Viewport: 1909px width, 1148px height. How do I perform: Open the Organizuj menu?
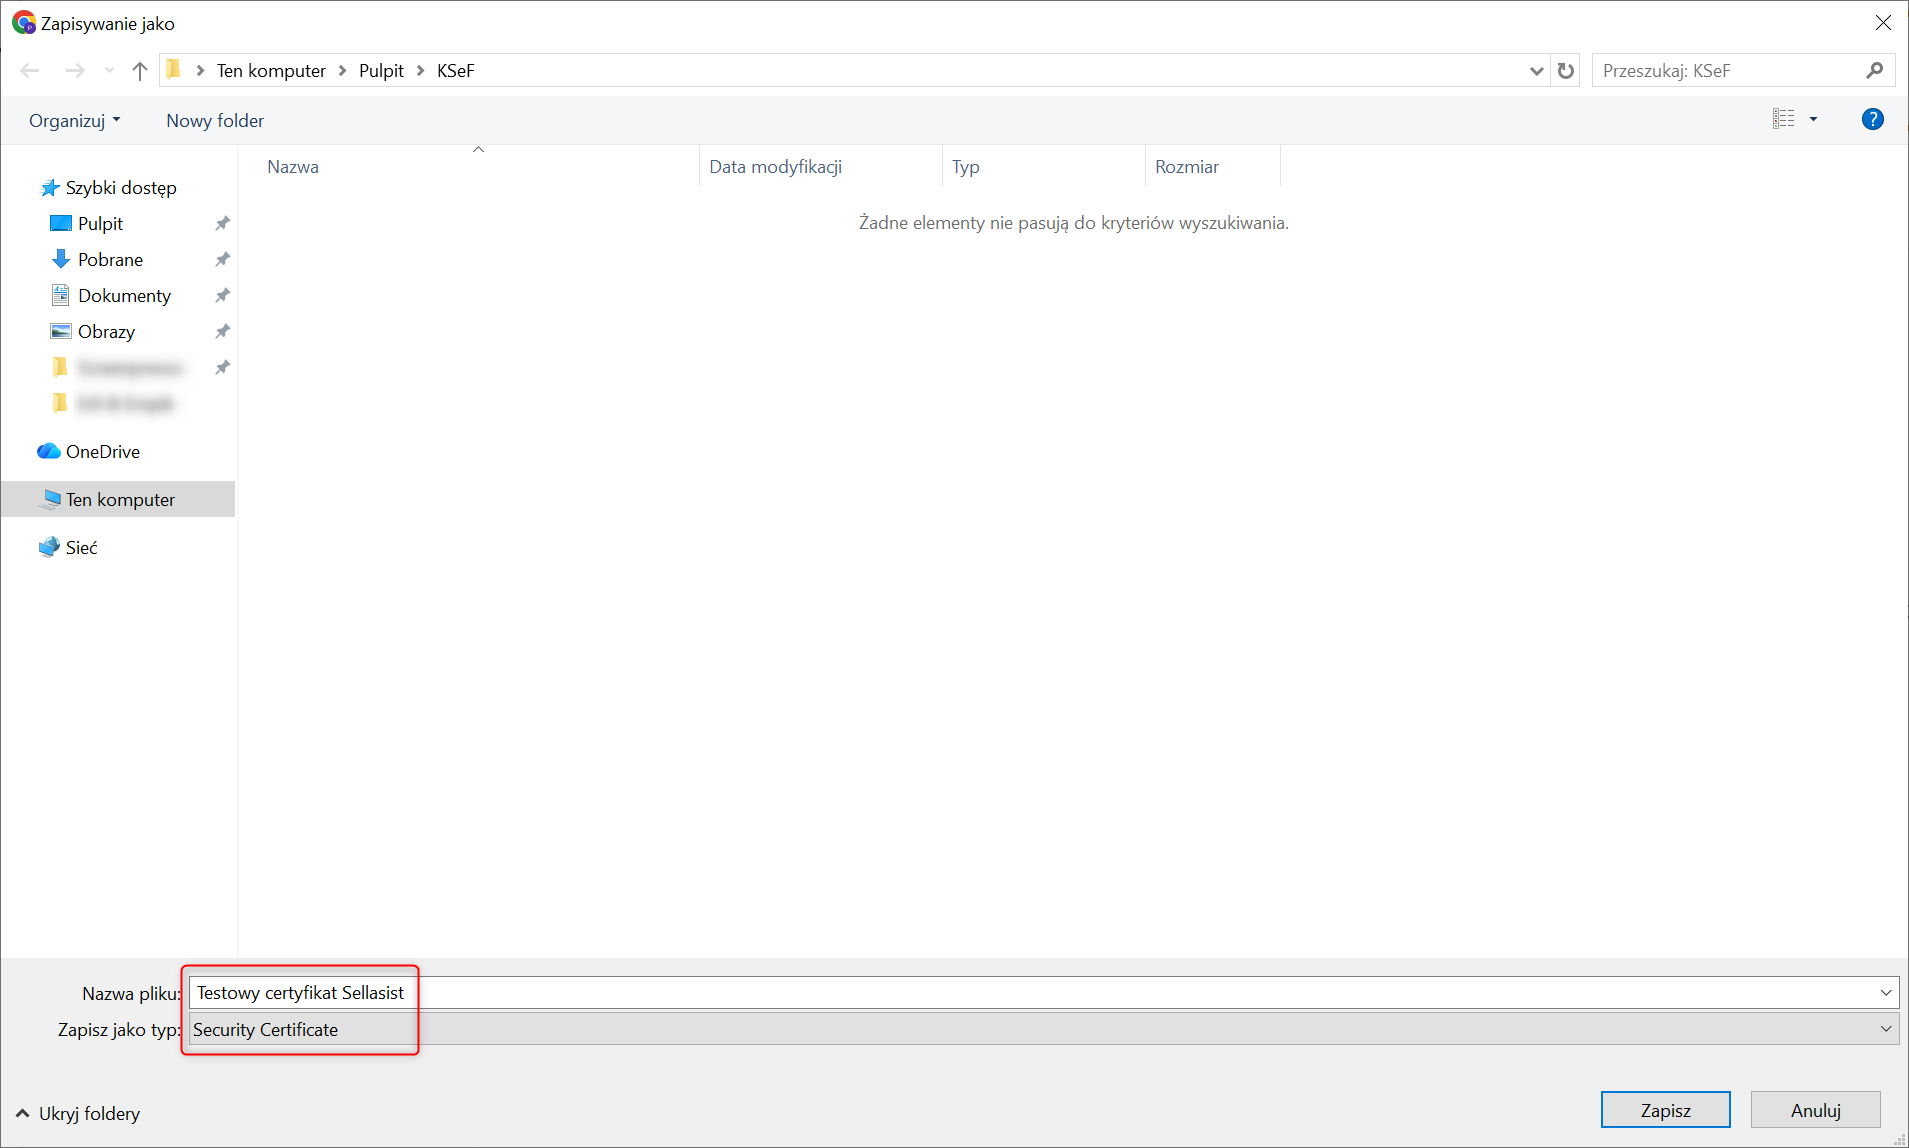[x=74, y=121]
